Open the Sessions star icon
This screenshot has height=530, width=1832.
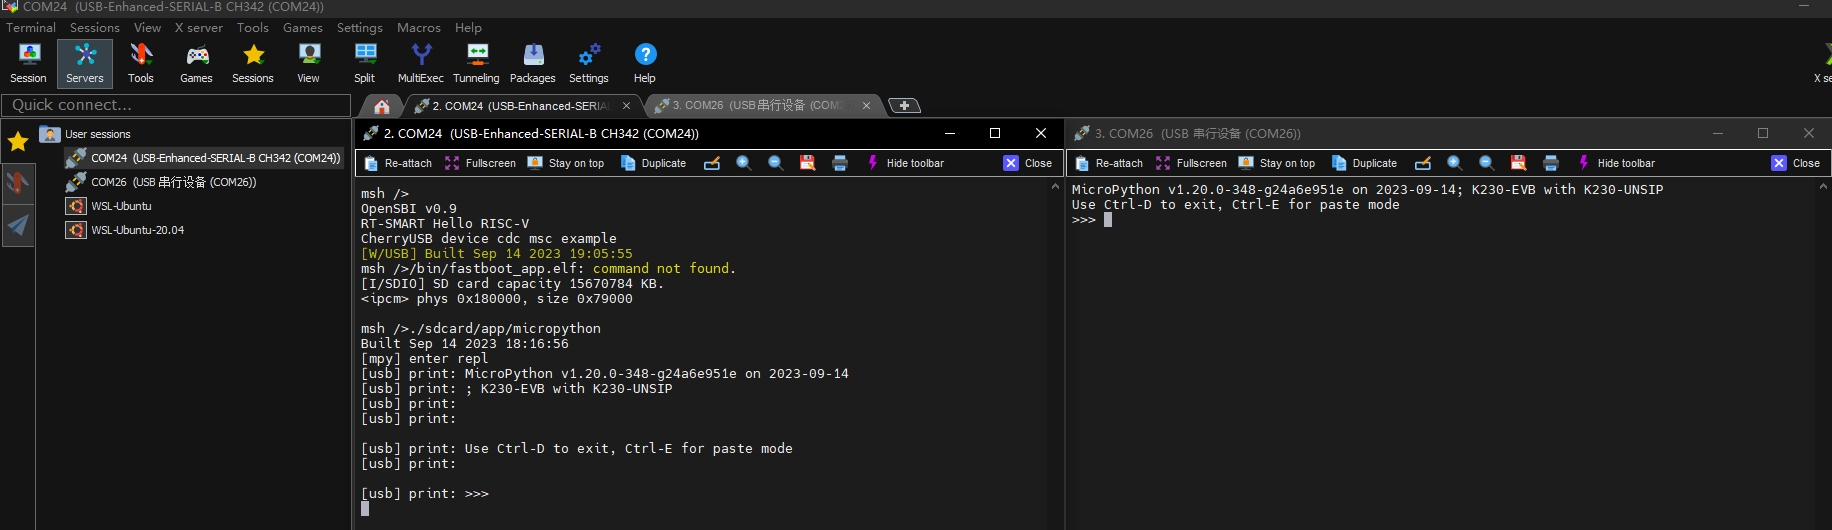[x=253, y=63]
